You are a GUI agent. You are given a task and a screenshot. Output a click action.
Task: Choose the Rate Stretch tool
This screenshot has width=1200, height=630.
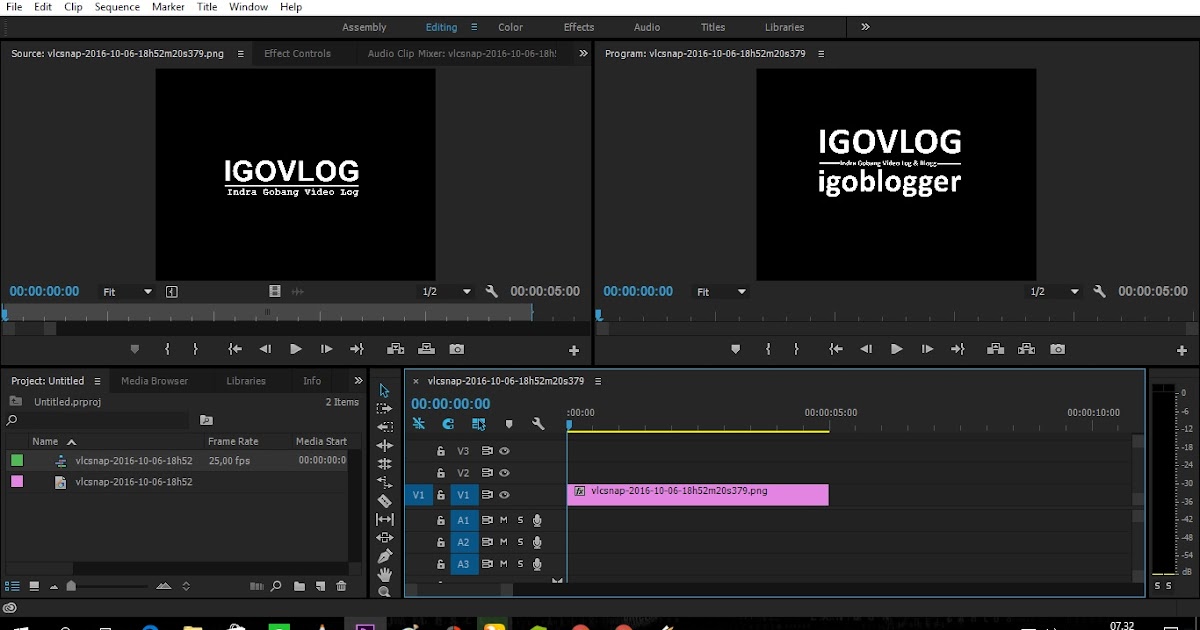click(x=384, y=482)
